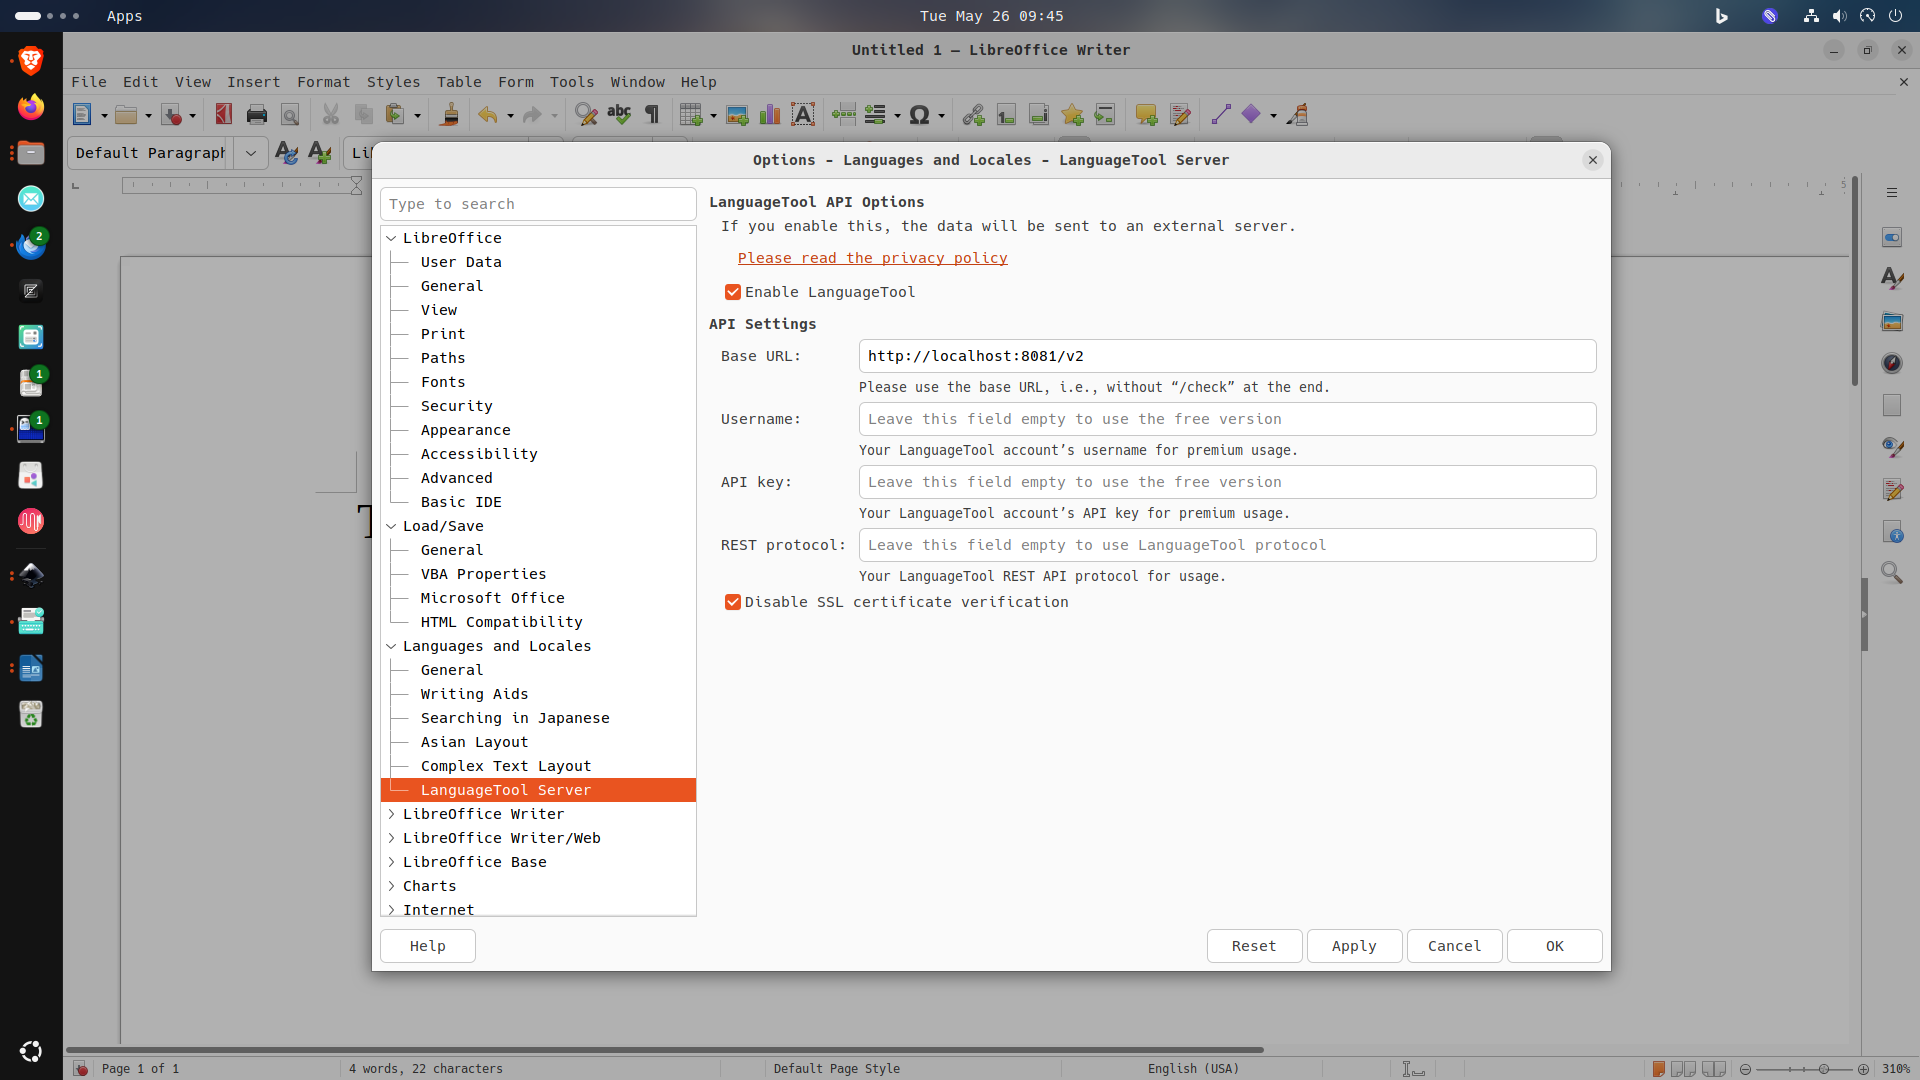
Task: Click the Reset button
Action: (x=1254, y=946)
